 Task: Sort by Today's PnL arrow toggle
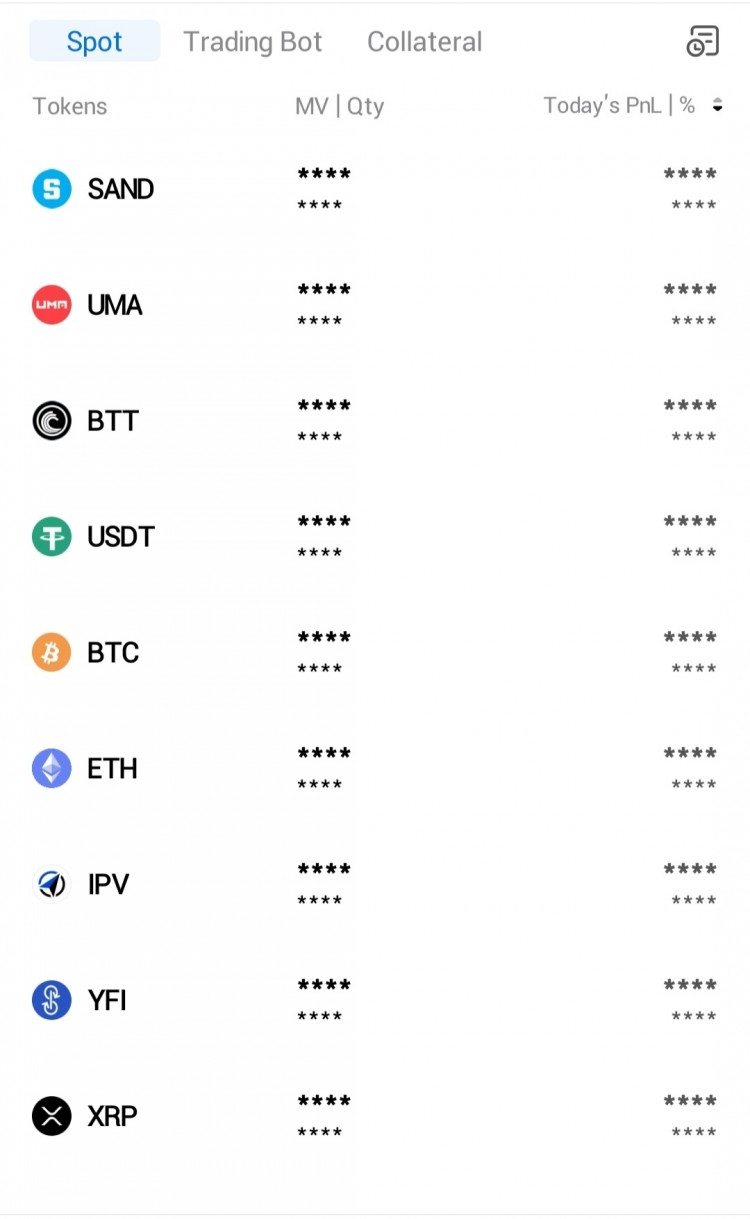click(x=717, y=106)
